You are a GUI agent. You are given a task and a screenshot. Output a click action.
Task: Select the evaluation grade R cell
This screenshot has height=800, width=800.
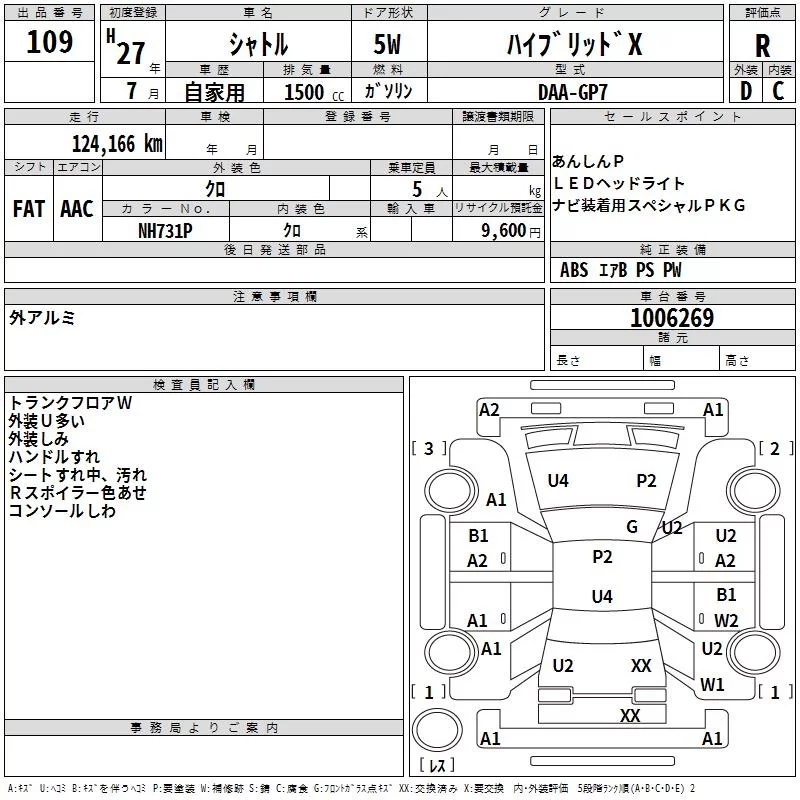click(762, 45)
